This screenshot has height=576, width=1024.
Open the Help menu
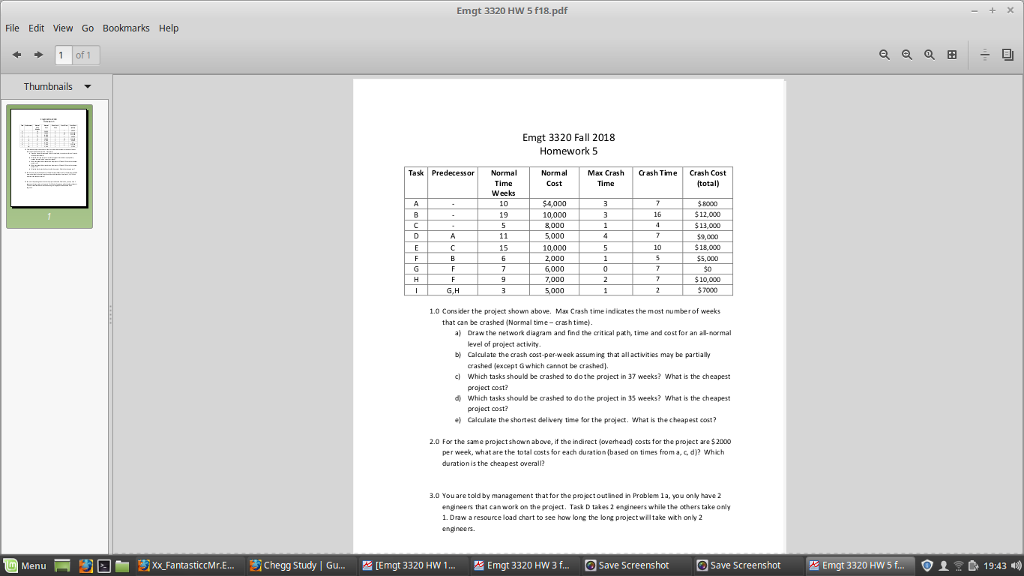[x=168, y=28]
